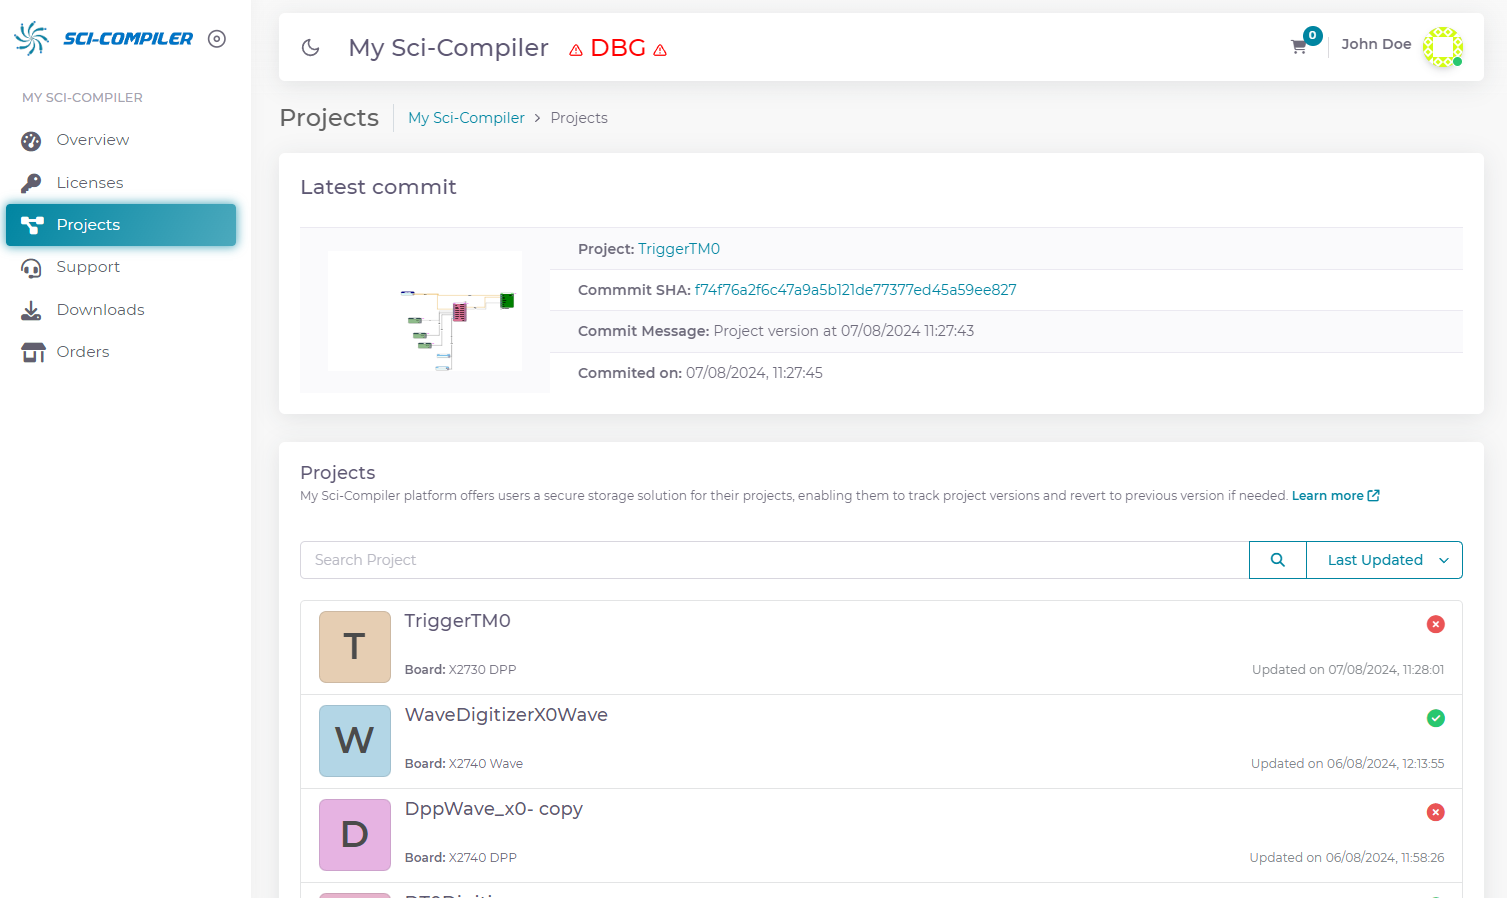Click the Sci-Compiler swirl logo
The image size is (1507, 898).
[32, 38]
